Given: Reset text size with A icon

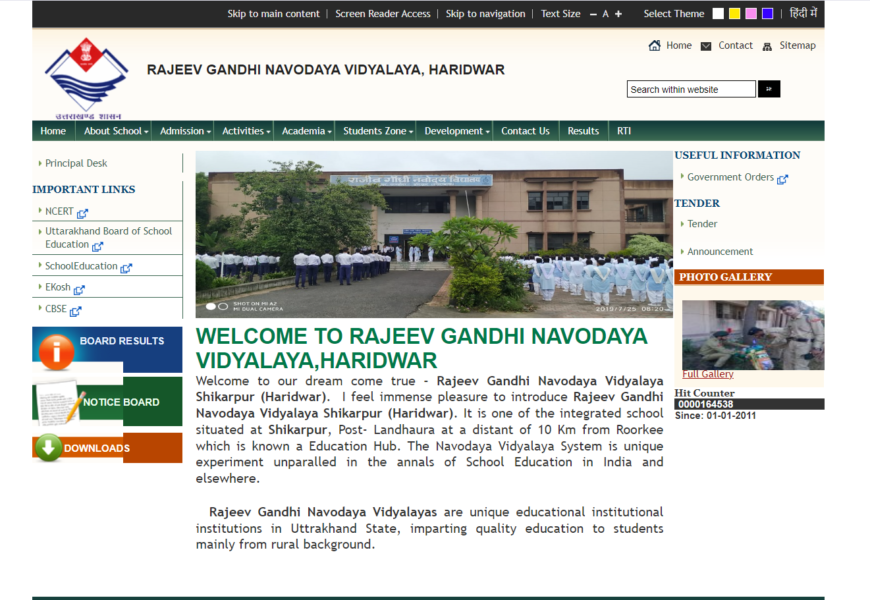Looking at the screenshot, I should [605, 14].
